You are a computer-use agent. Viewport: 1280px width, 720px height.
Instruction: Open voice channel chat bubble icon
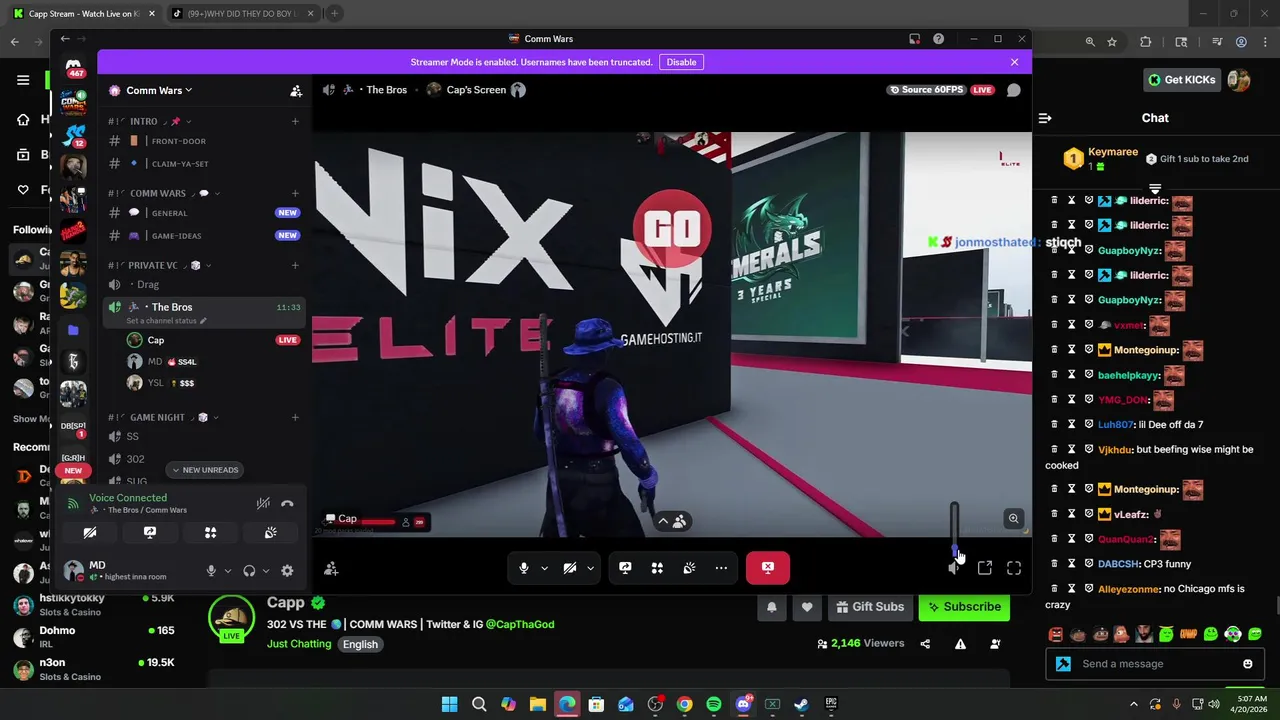point(1013,90)
